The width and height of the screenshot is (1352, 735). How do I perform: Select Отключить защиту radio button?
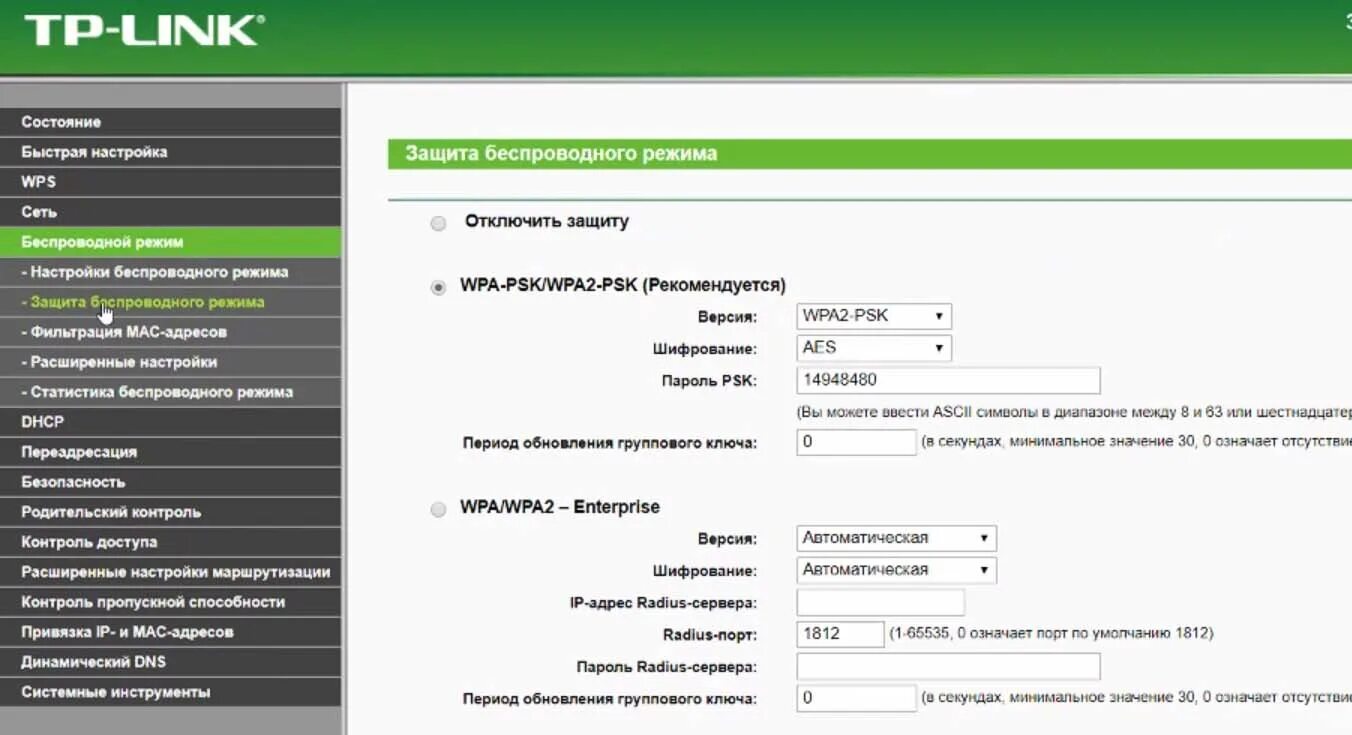point(438,223)
